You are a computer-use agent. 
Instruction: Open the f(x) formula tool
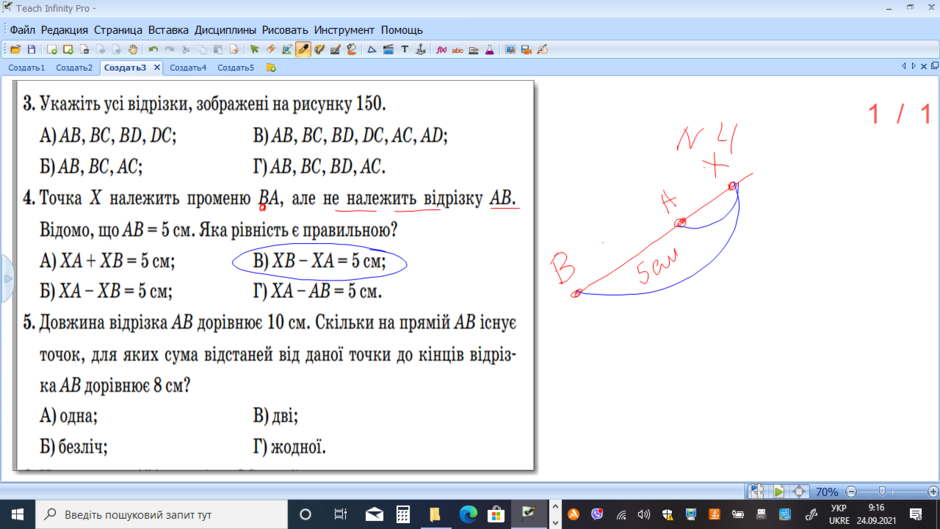click(441, 50)
